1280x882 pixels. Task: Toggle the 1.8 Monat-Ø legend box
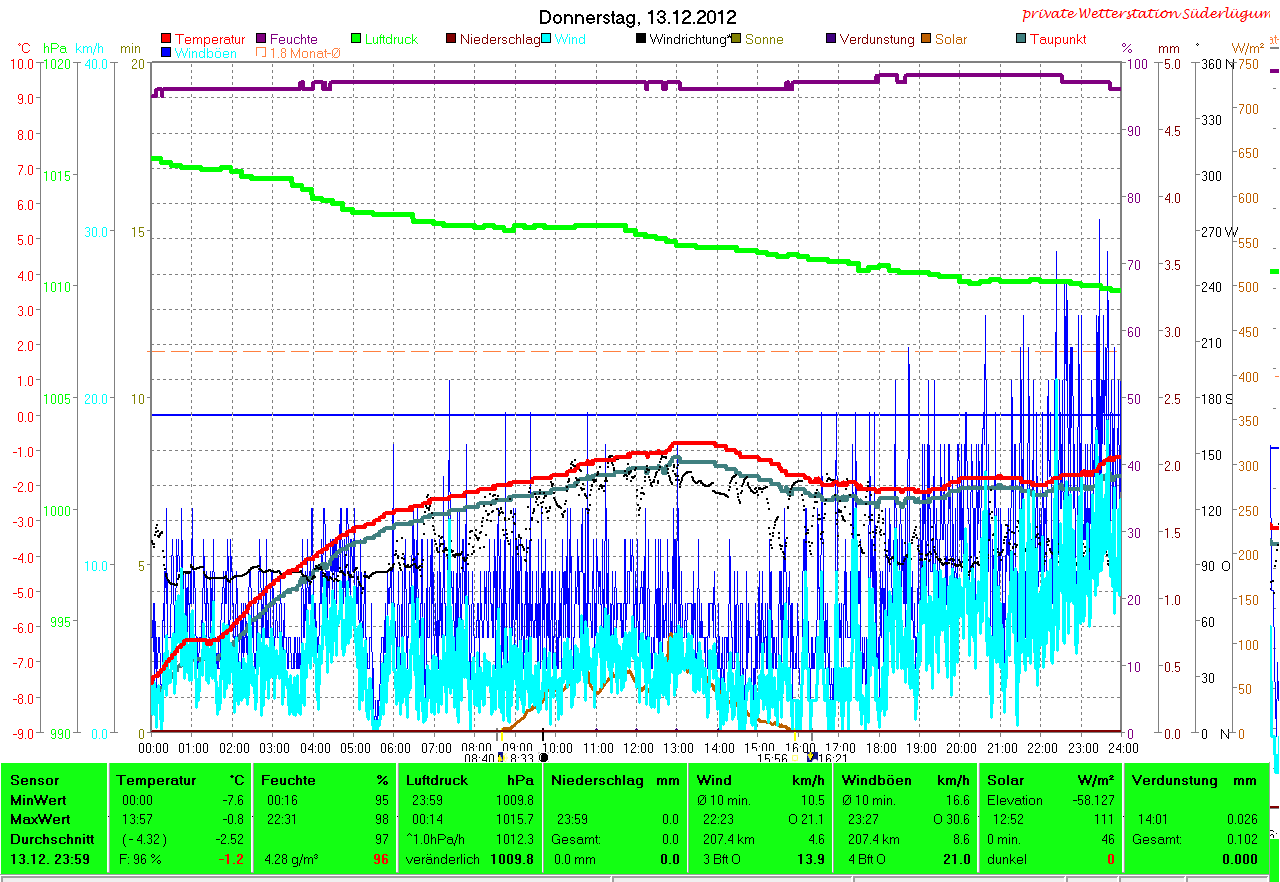coord(262,53)
